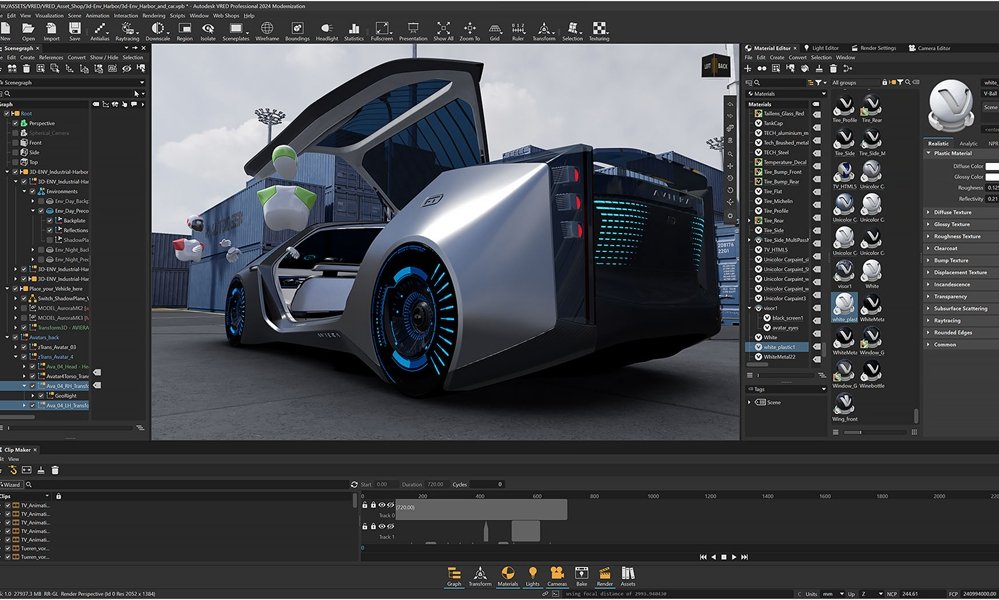Switch to the Render Settings tab
Image resolution: width=999 pixels, height=600 pixels.
873,48
